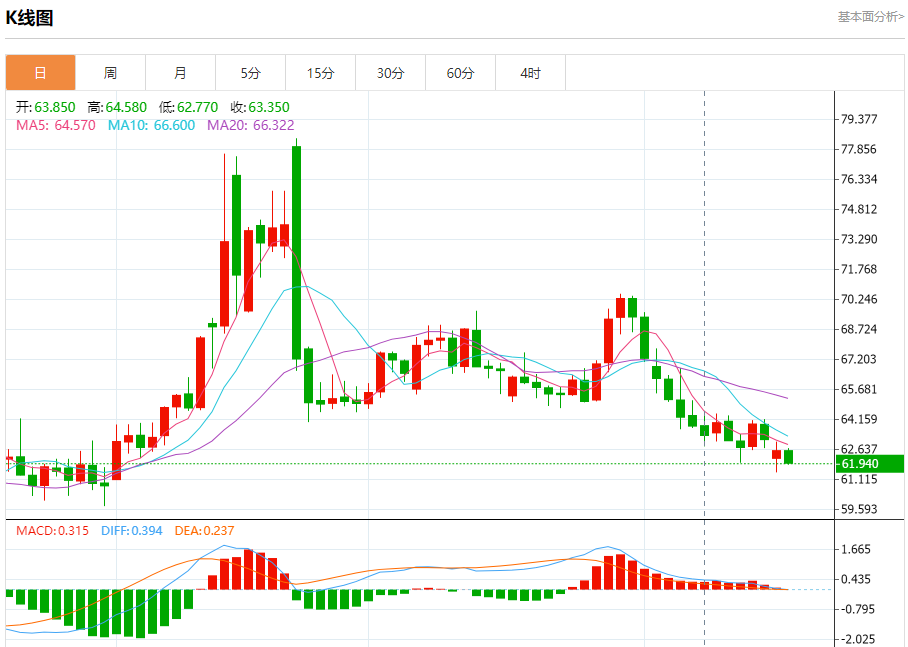
Task: Open the 60分 interval tab
Action: [x=460, y=73]
